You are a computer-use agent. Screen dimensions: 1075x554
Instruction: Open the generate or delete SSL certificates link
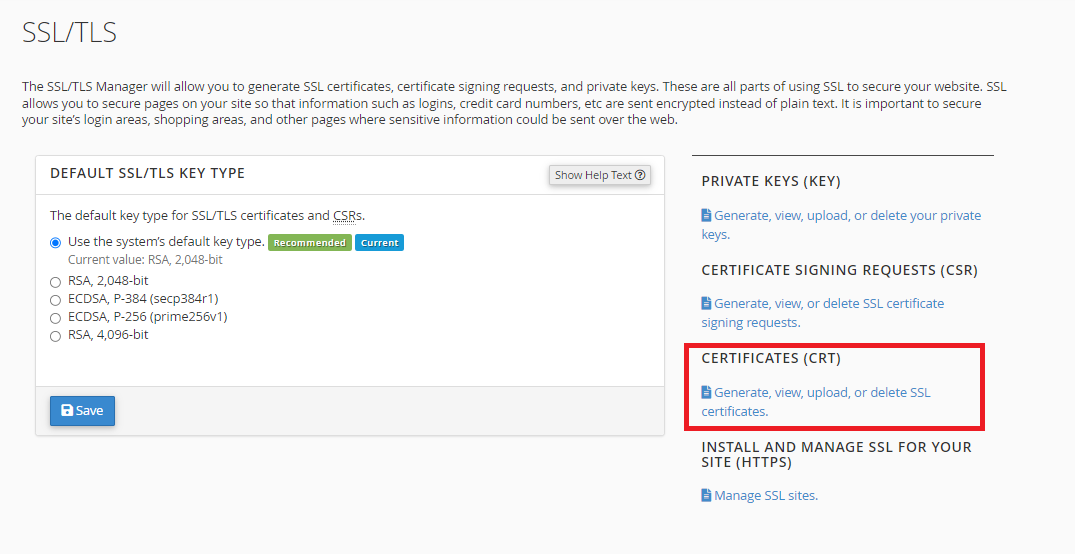(x=816, y=402)
